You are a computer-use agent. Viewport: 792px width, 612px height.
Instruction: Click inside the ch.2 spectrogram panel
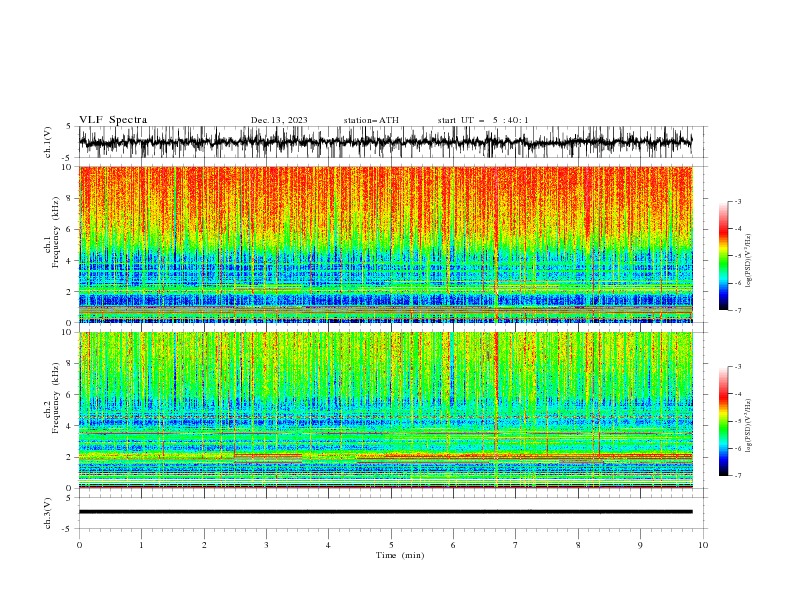pos(385,410)
